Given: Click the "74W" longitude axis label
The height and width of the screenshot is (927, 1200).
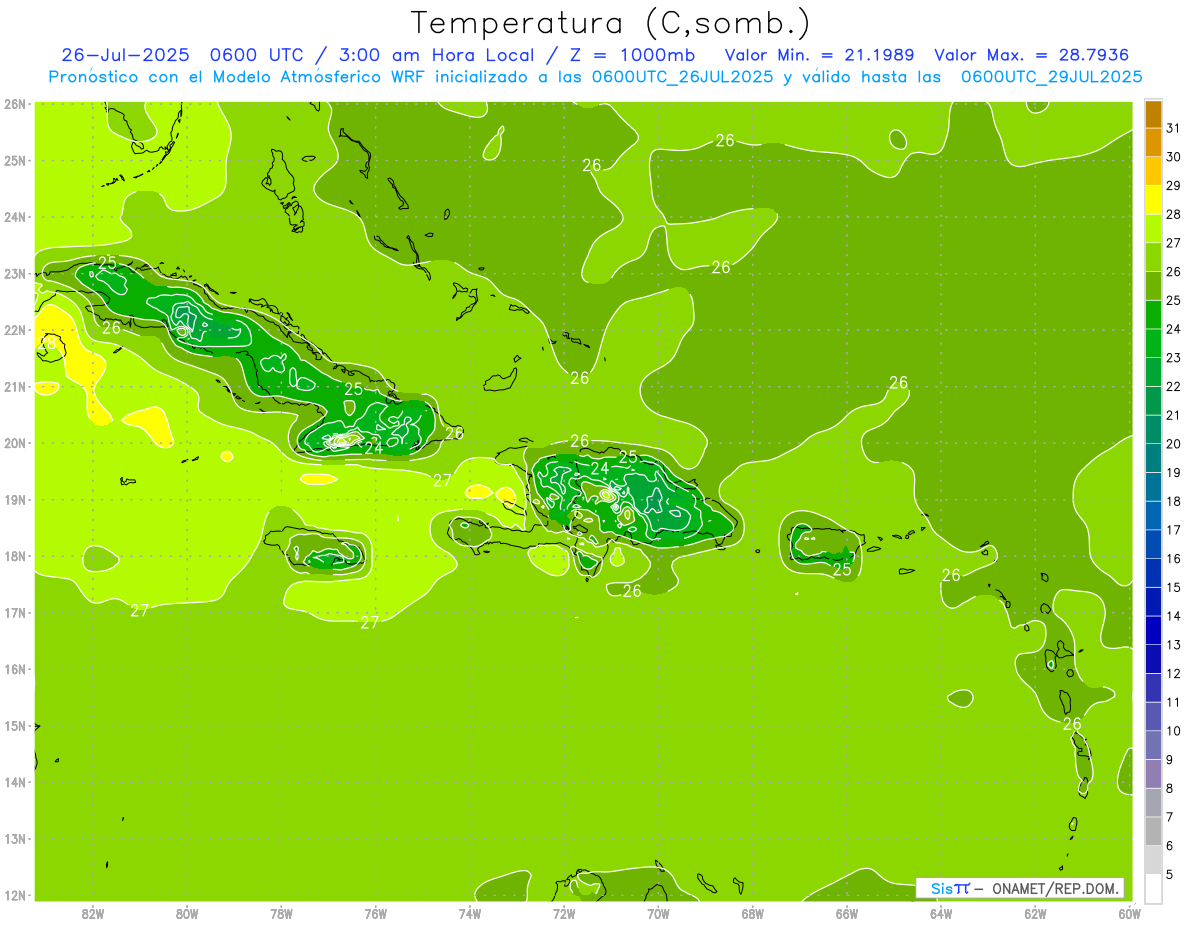Looking at the screenshot, I should (469, 914).
